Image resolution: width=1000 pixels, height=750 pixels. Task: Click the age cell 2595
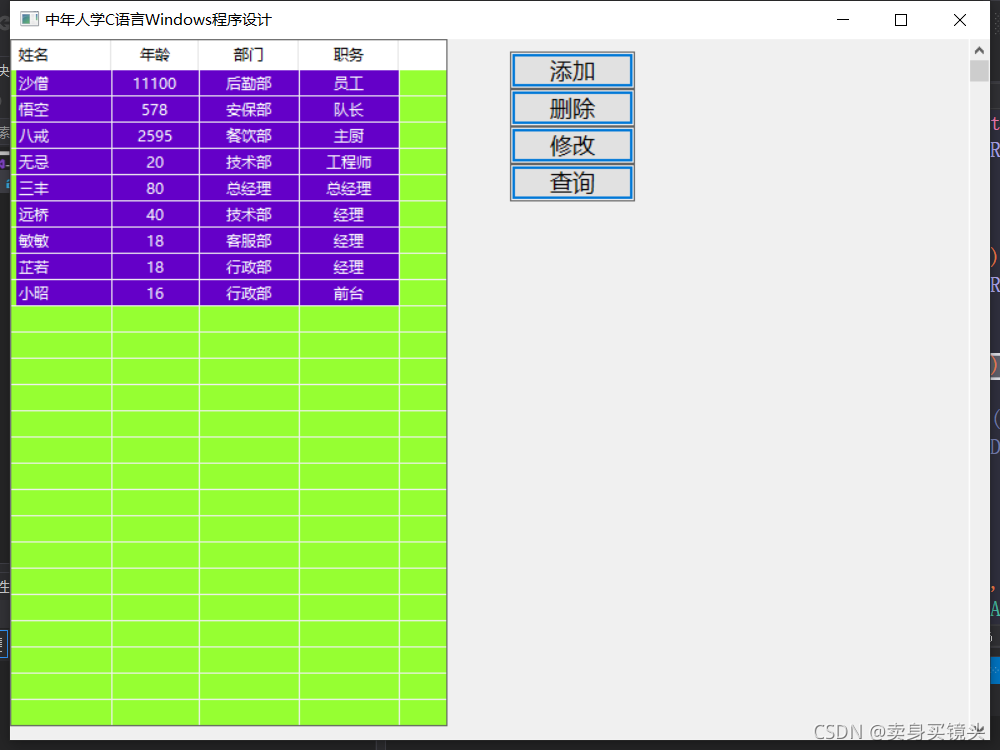tap(155, 136)
